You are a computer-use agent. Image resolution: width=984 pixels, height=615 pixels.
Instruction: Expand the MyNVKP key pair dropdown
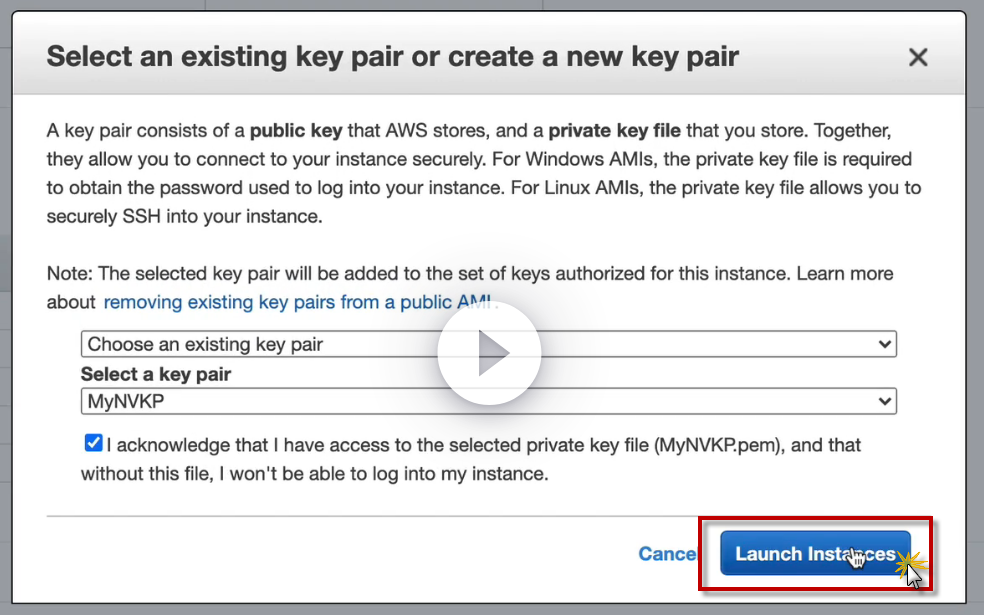pyautogui.click(x=488, y=402)
